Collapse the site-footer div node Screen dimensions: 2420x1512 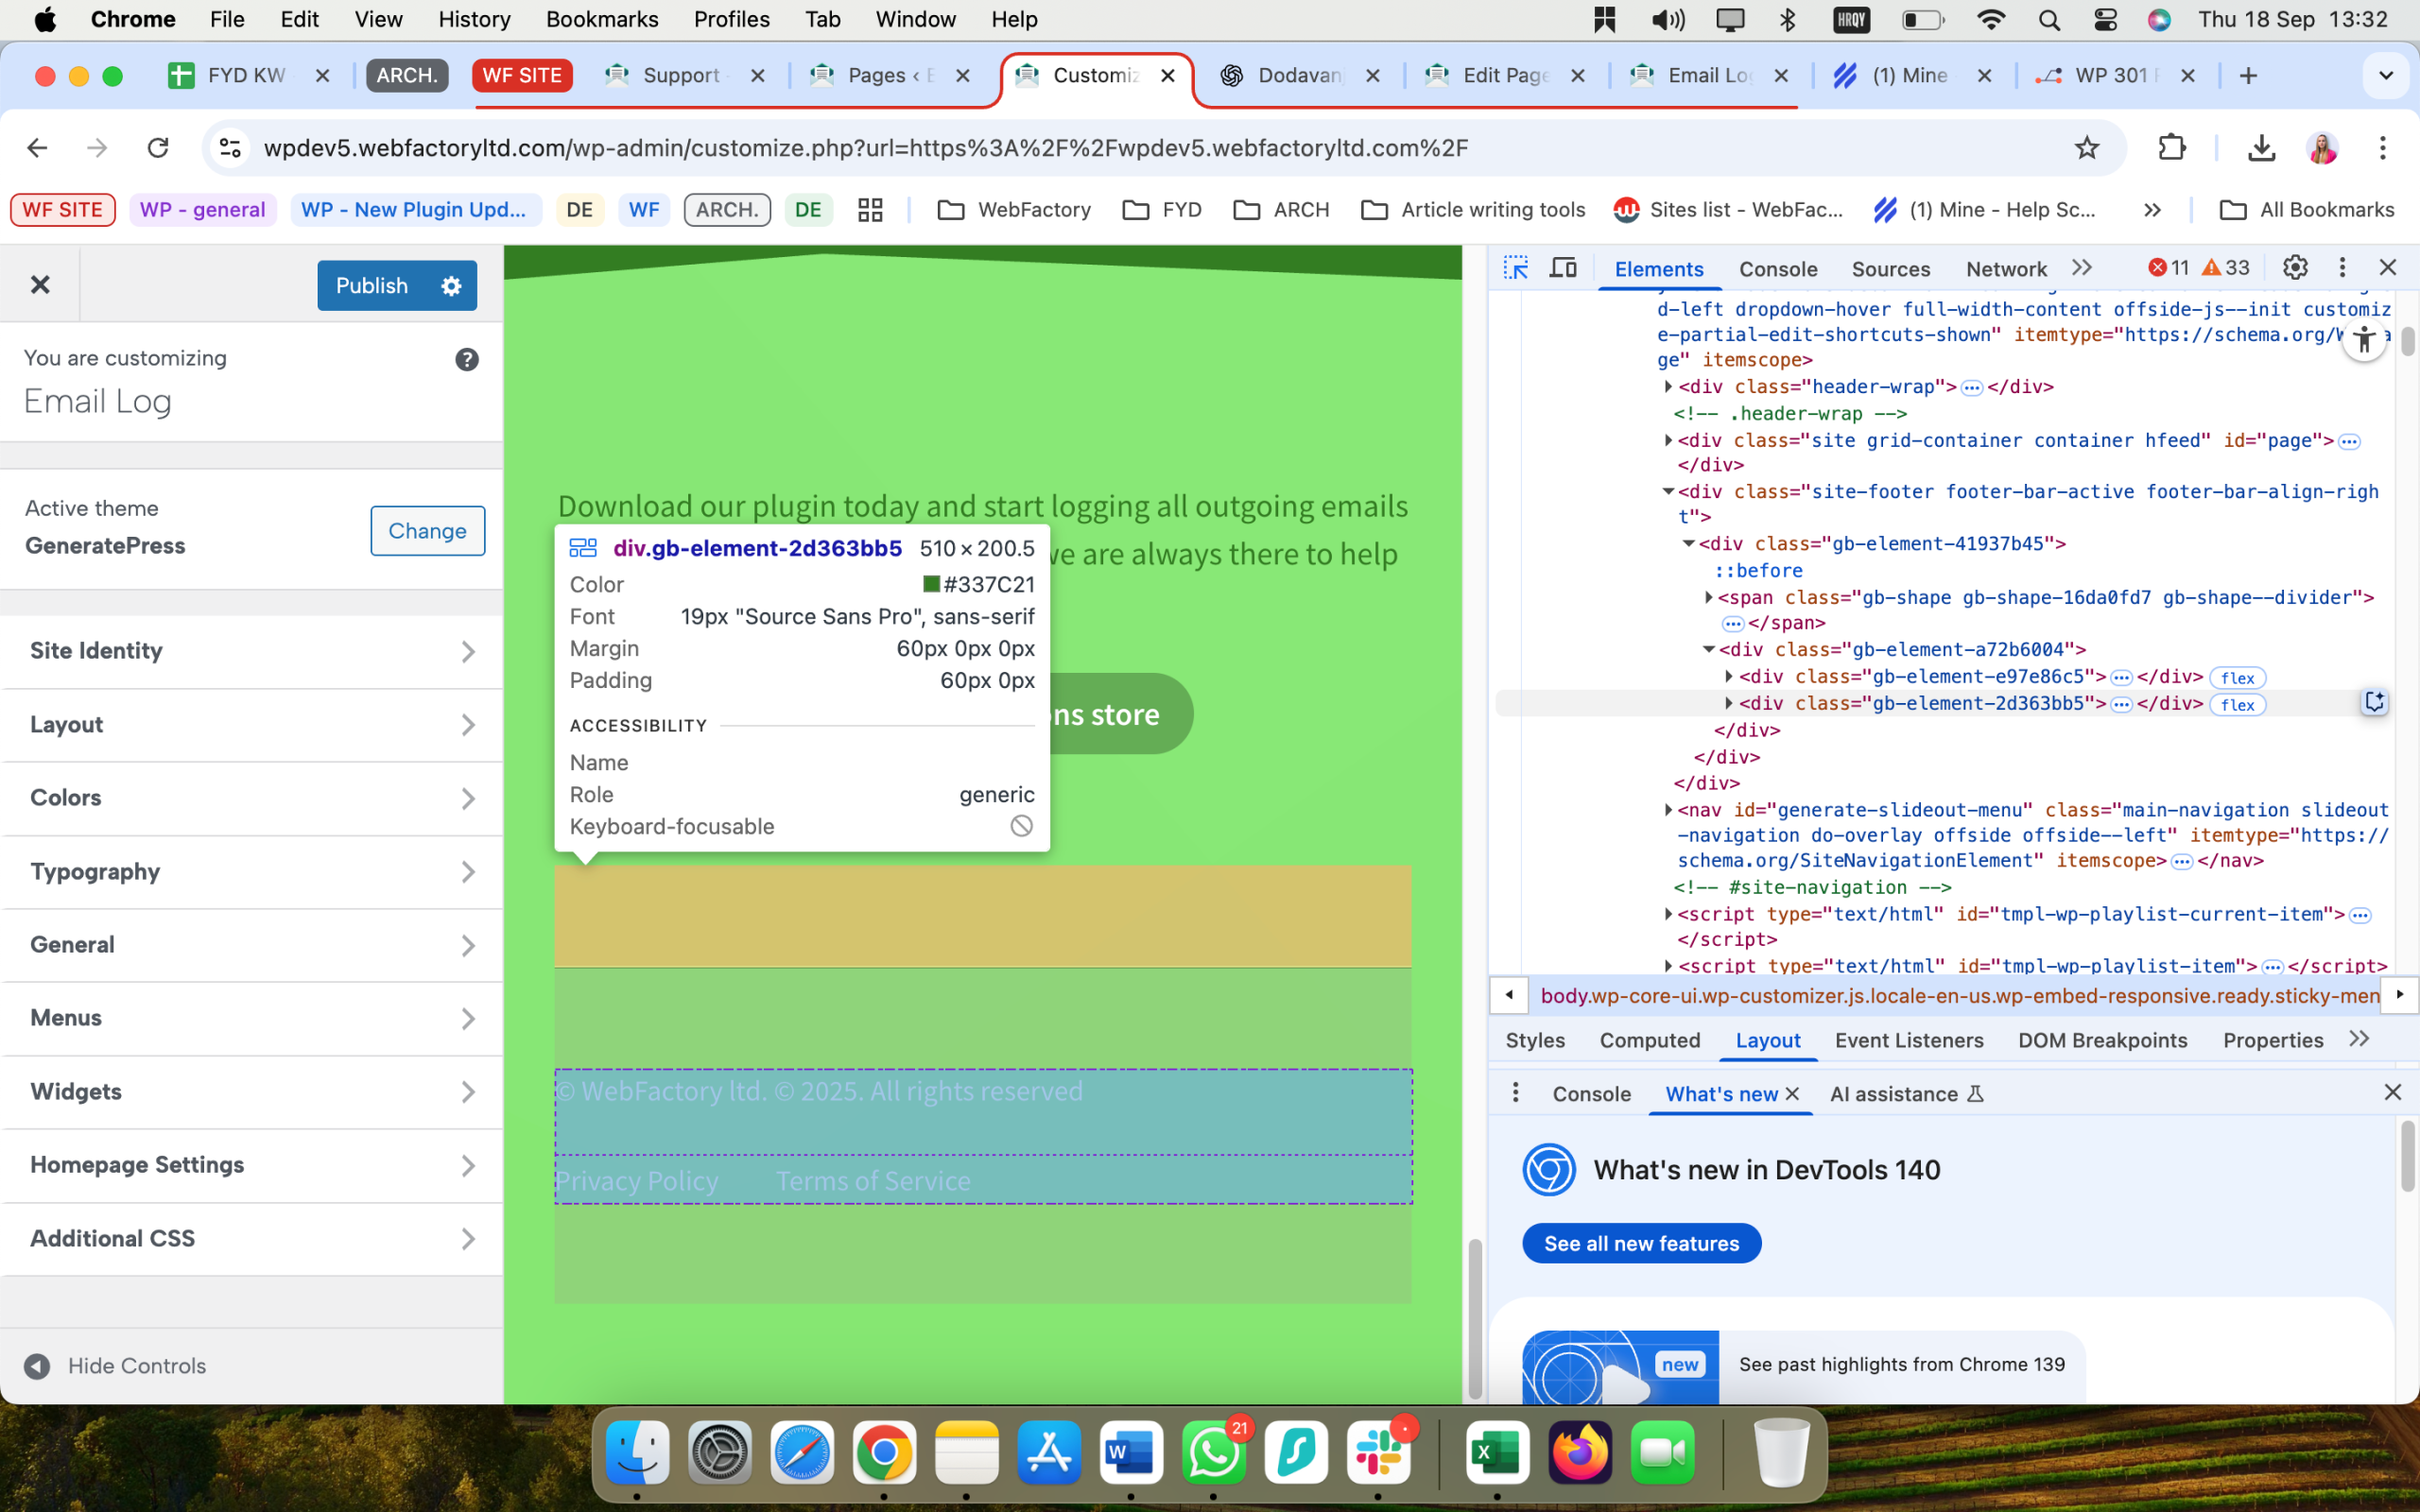[1668, 491]
